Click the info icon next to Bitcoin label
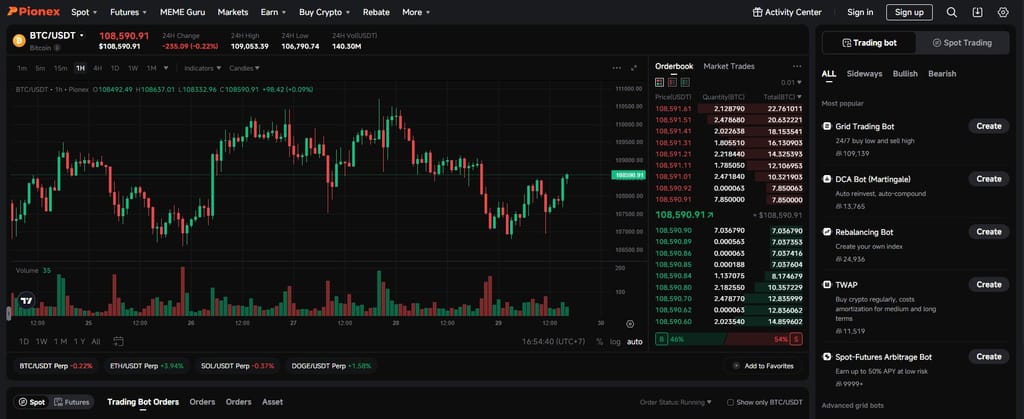 (x=57, y=48)
